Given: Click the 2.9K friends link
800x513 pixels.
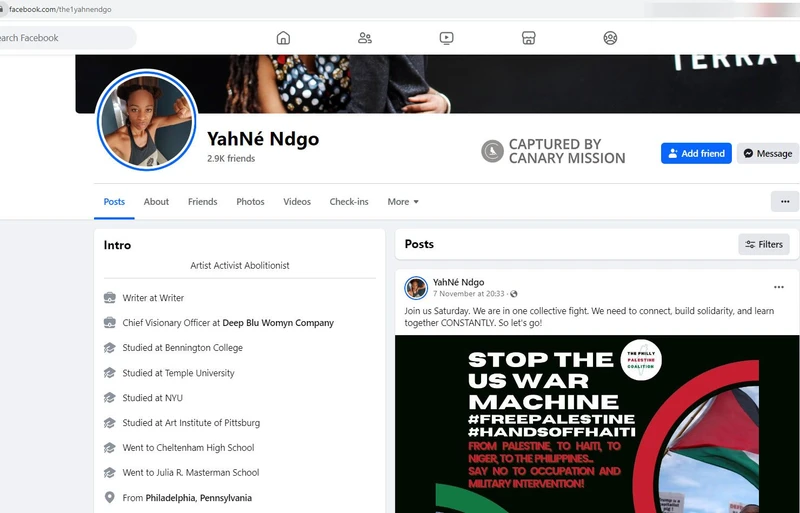Looking at the screenshot, I should (231, 158).
